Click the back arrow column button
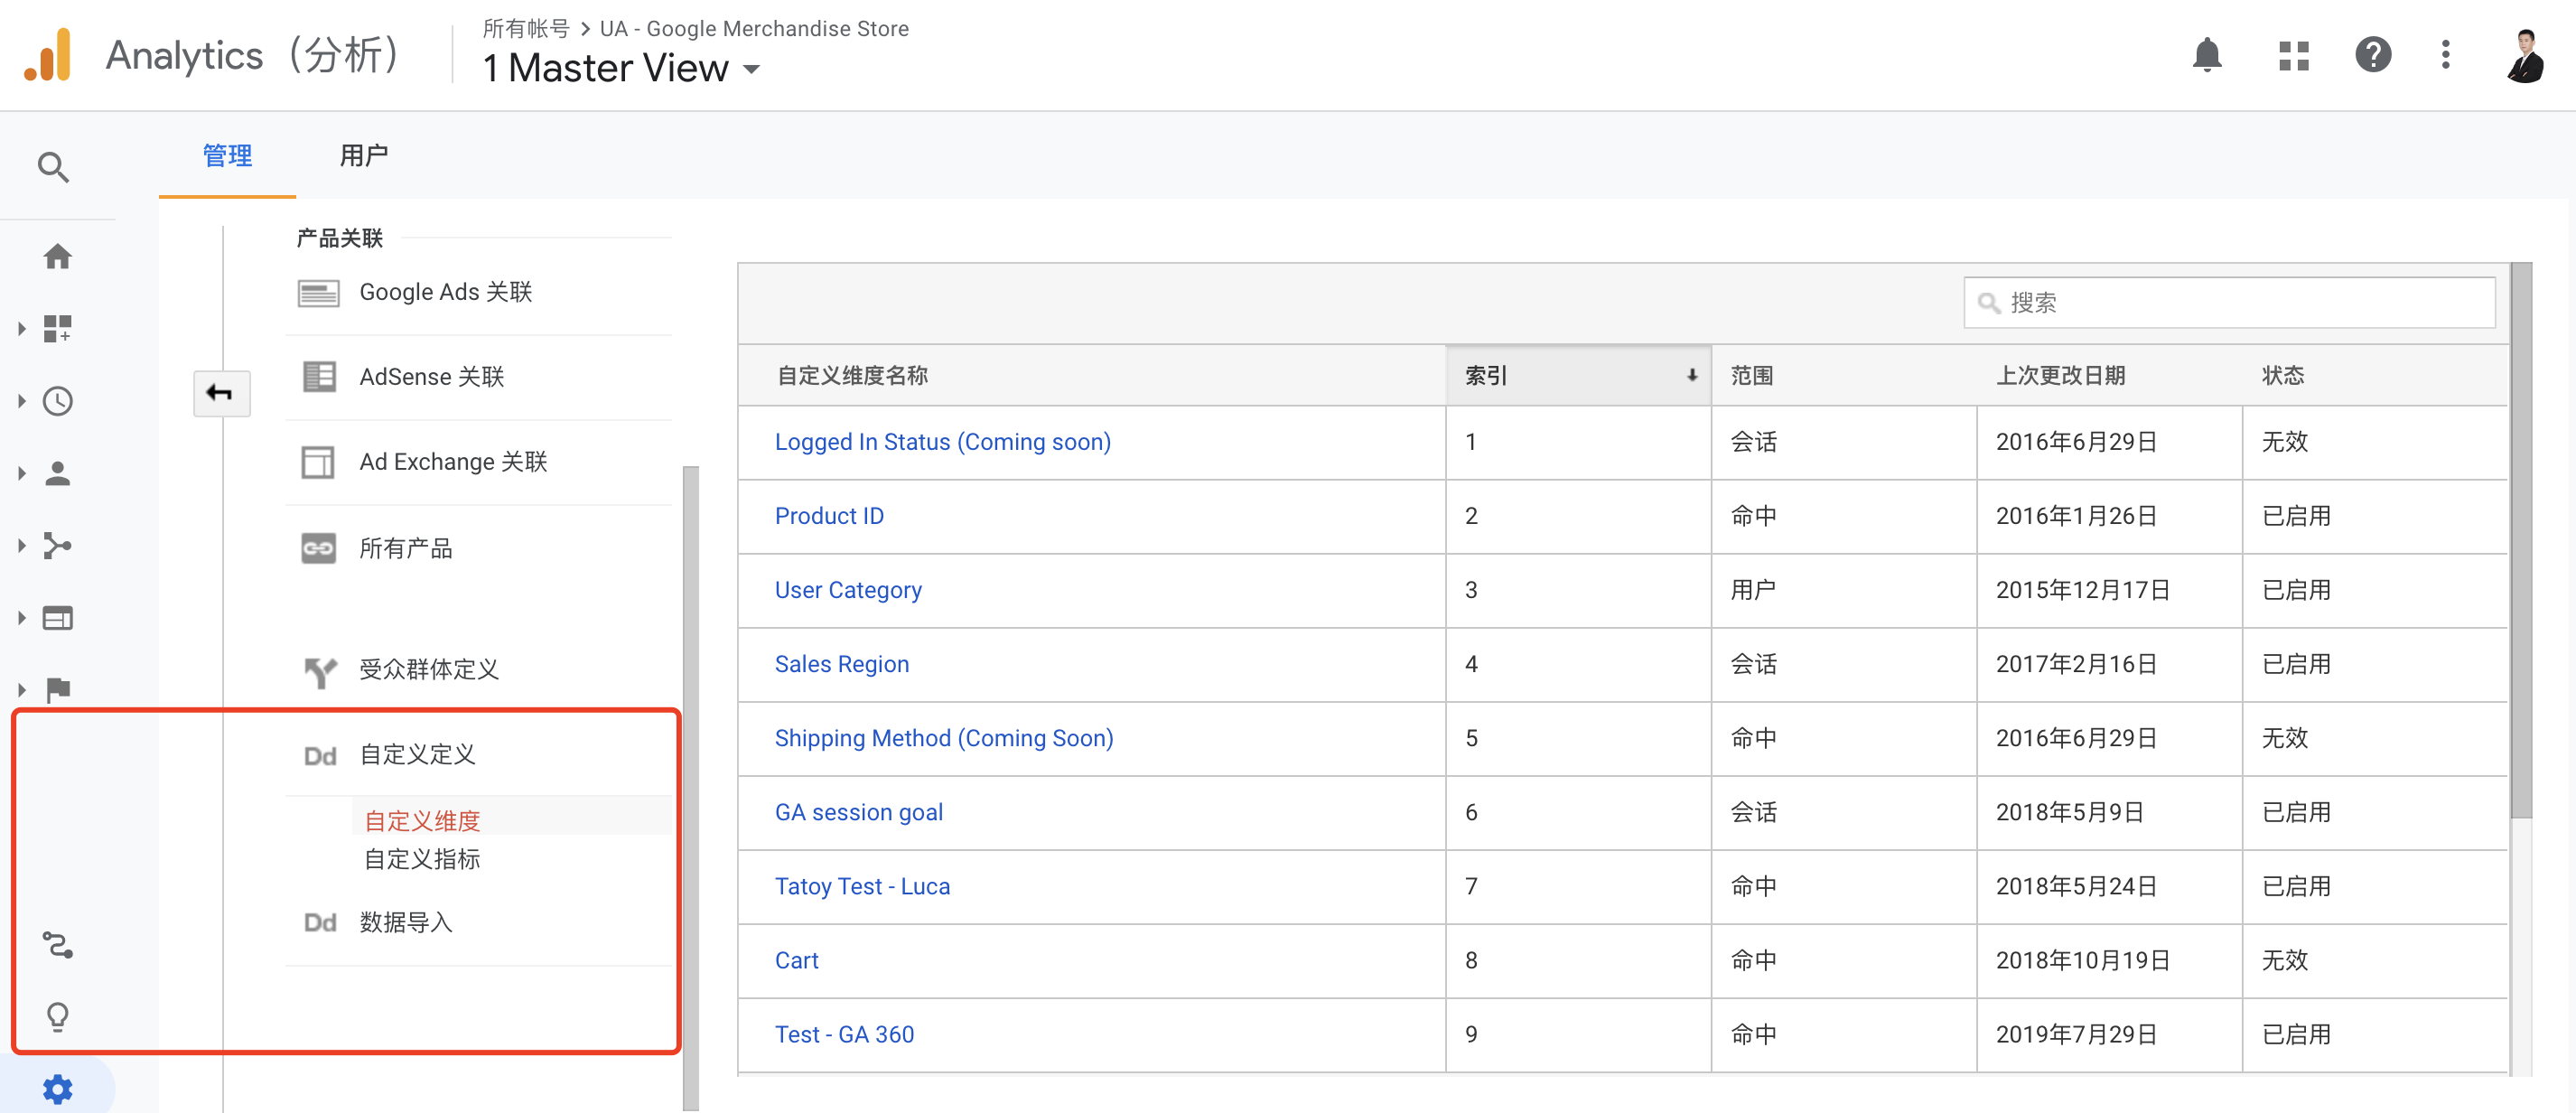Screen dimensions: 2576x1113 click(x=221, y=393)
